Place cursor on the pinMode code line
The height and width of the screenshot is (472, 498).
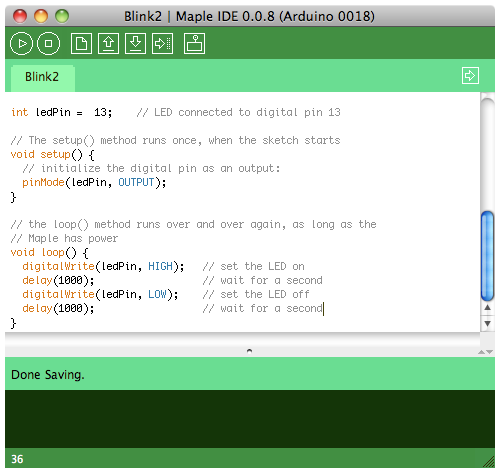94,183
